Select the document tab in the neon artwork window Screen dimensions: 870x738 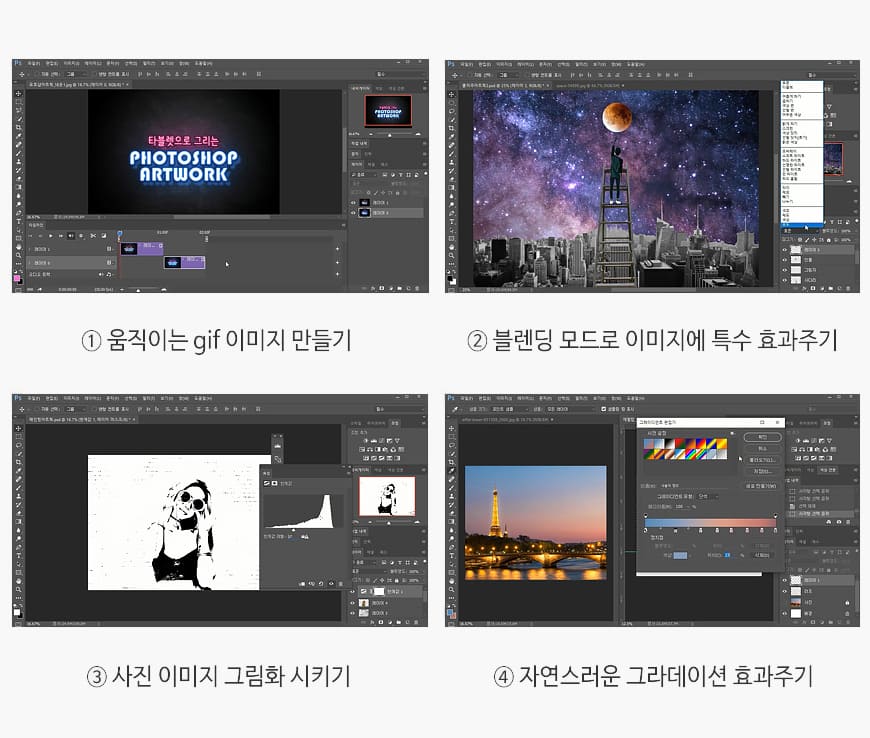pyautogui.click(x=78, y=85)
